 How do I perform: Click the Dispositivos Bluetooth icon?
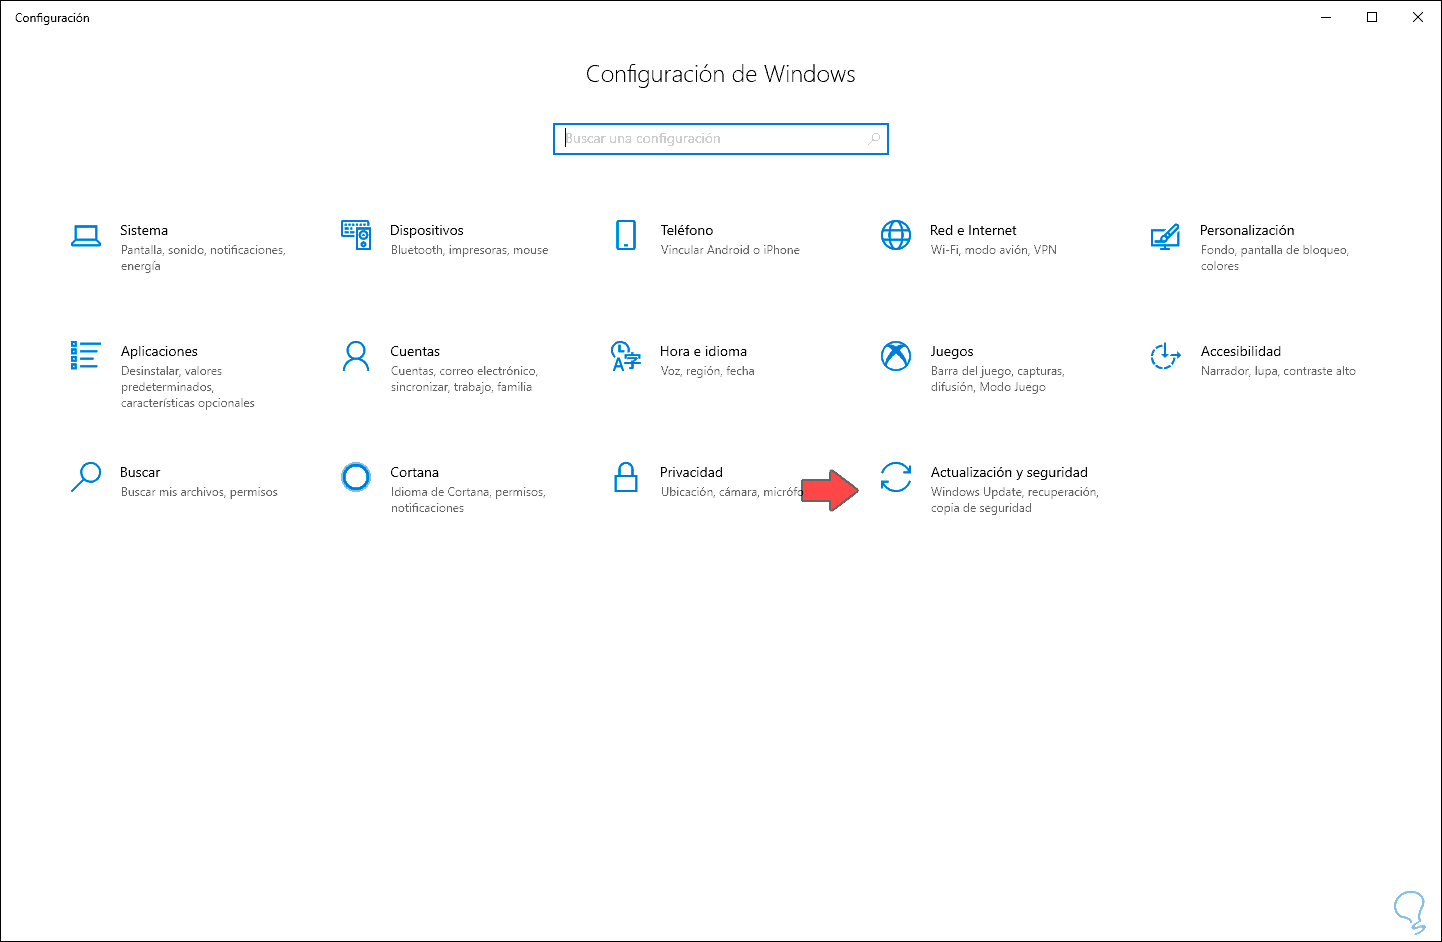pyautogui.click(x=356, y=236)
